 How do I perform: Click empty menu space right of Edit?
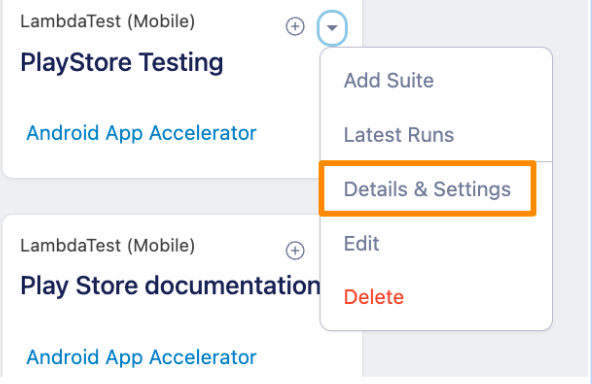464,243
